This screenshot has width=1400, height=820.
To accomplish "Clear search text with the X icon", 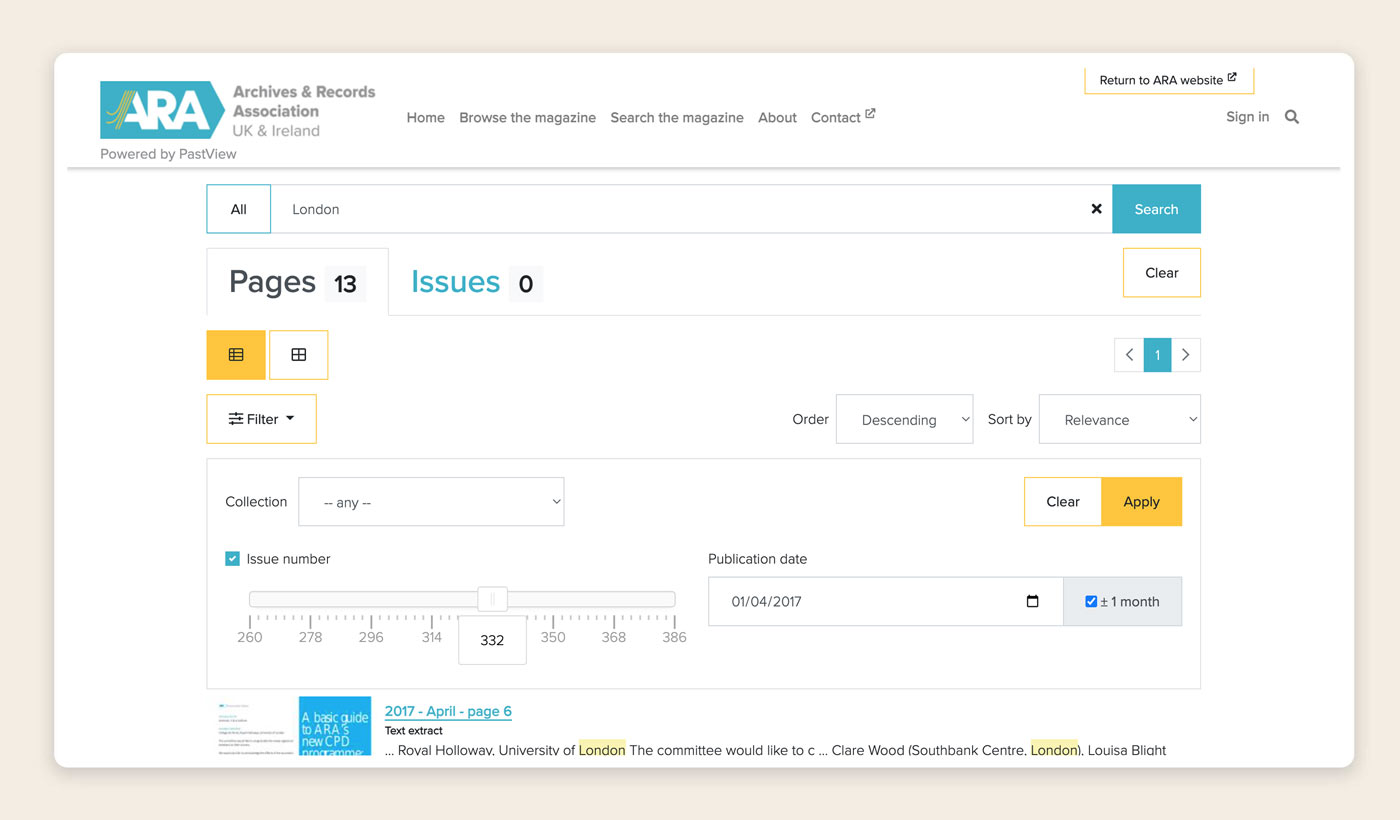I will (1096, 209).
